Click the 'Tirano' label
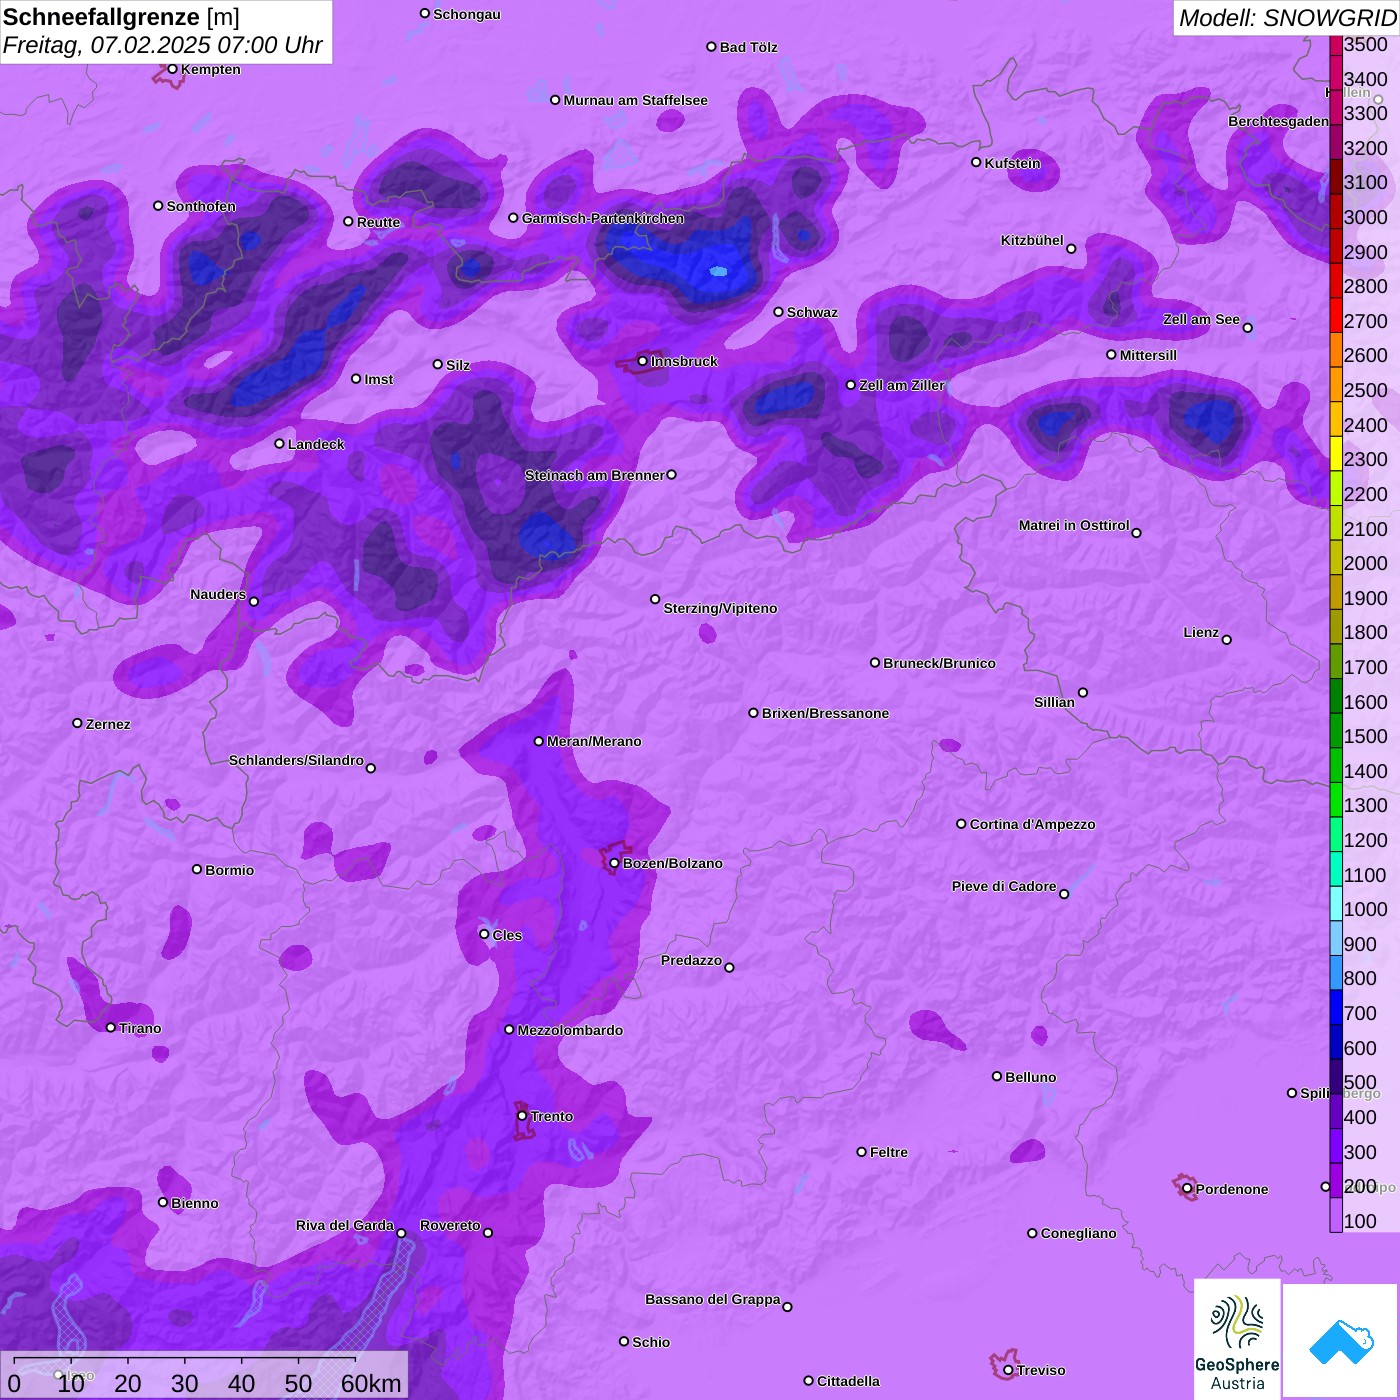Screen dimensions: 1400x1400 click(x=139, y=1028)
